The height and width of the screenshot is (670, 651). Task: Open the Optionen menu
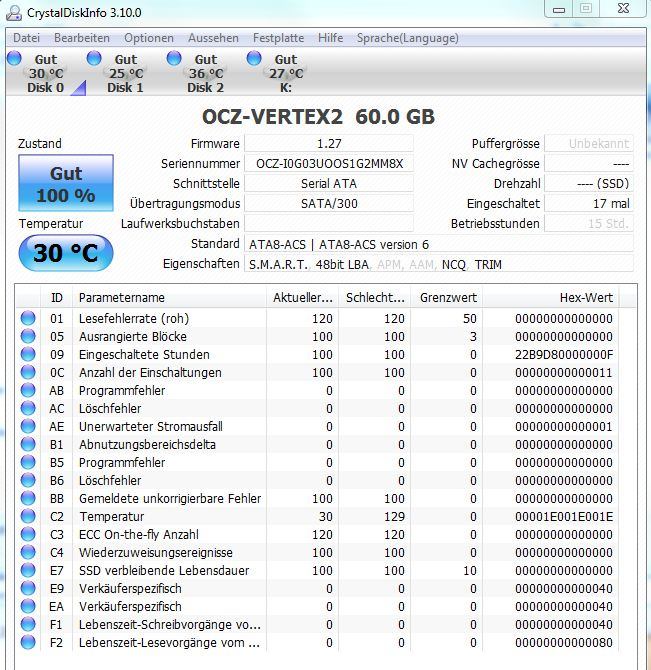[149, 38]
